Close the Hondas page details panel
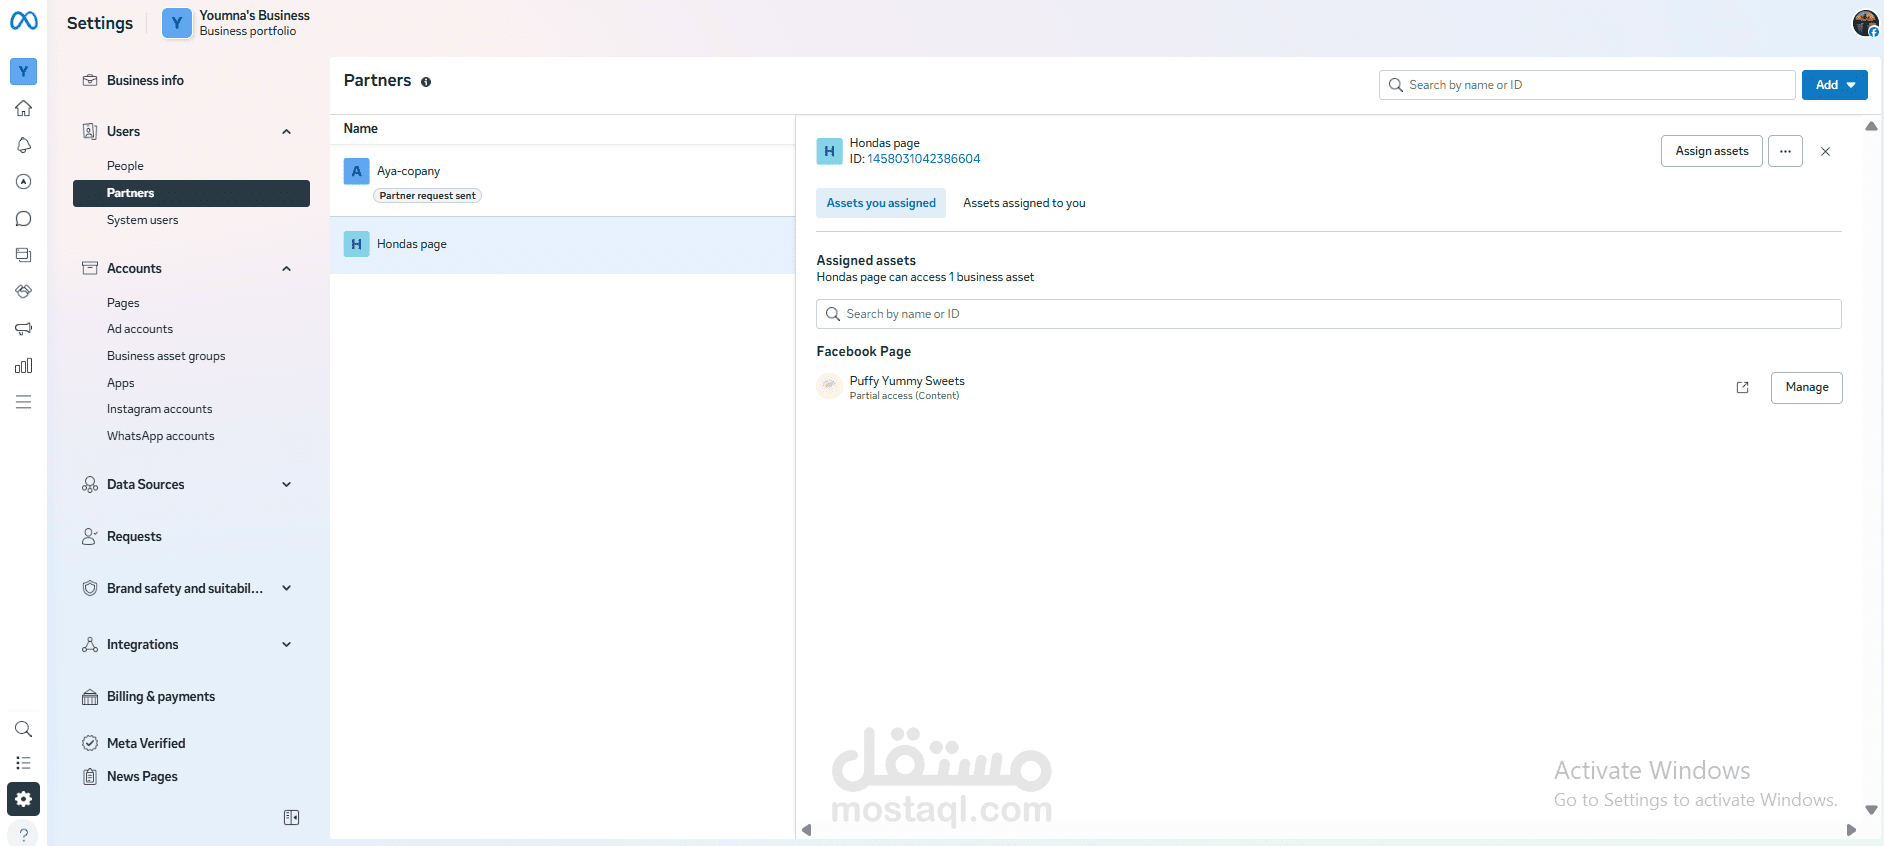 (1825, 152)
